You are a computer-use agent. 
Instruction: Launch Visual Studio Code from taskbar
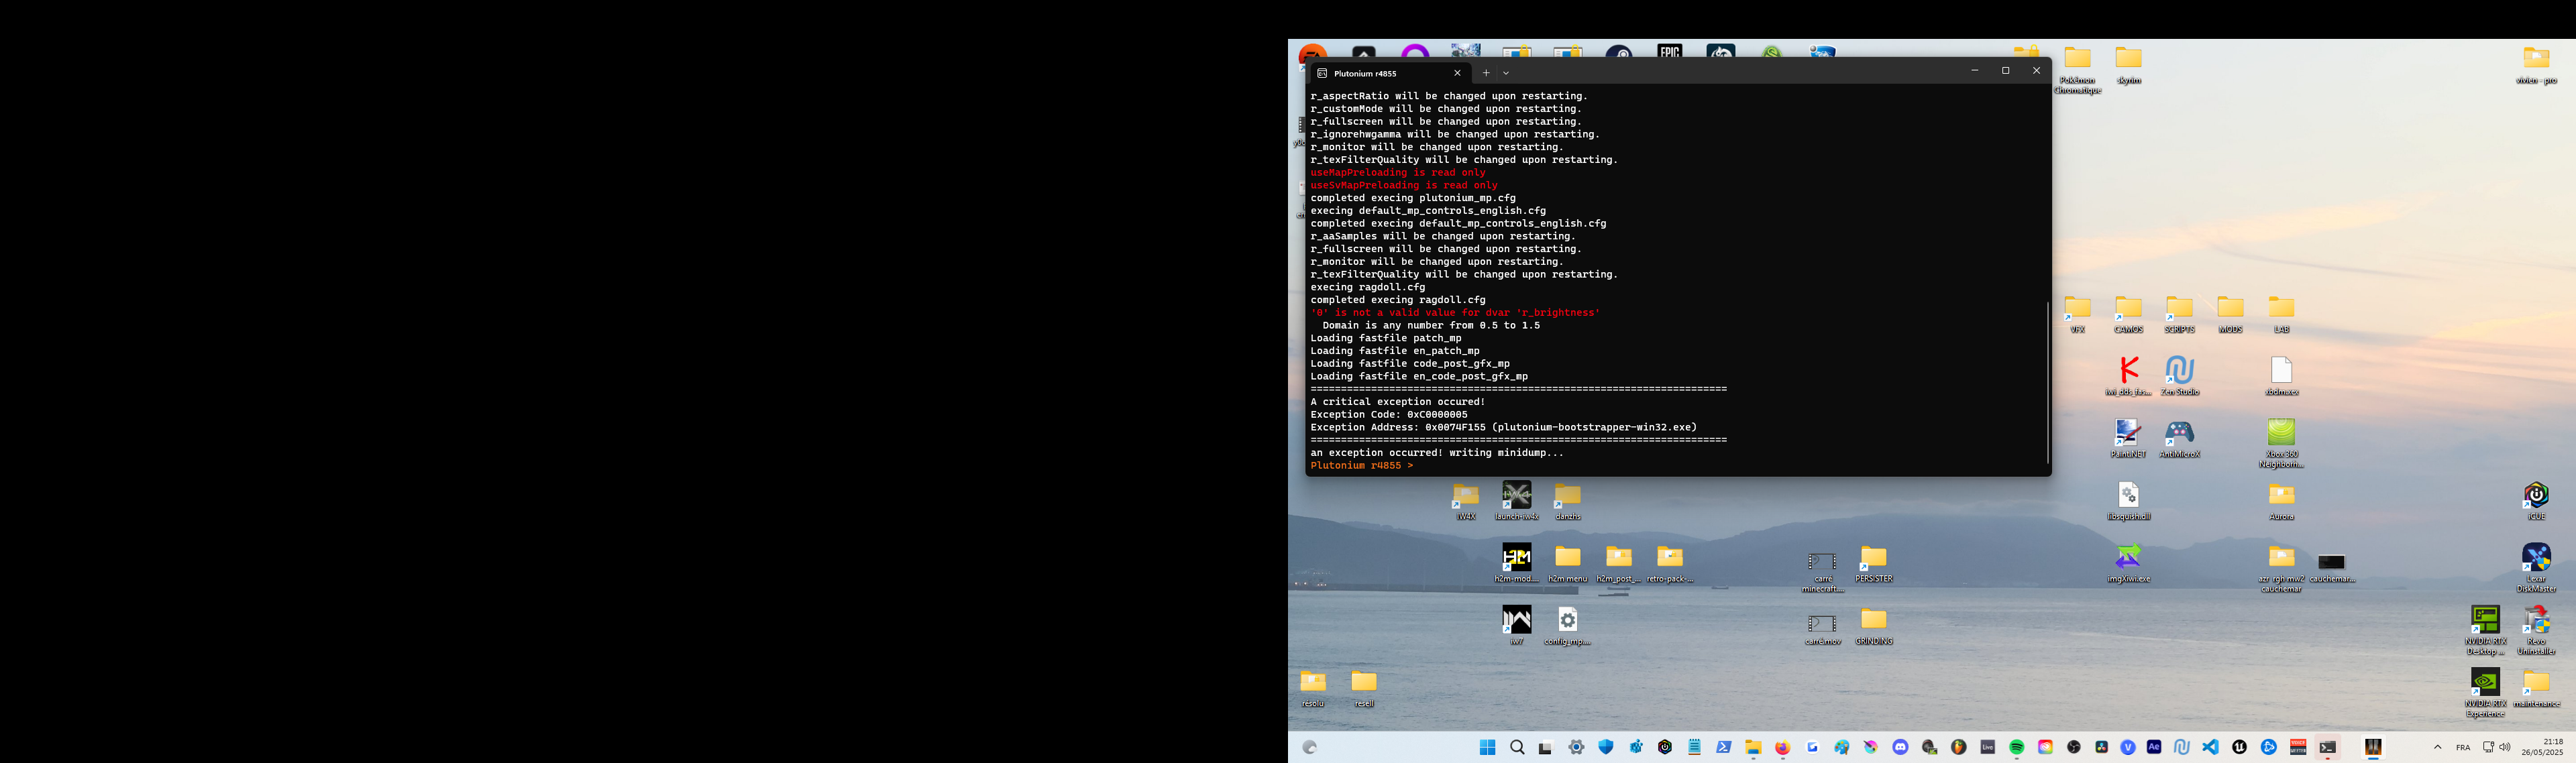(2210, 747)
